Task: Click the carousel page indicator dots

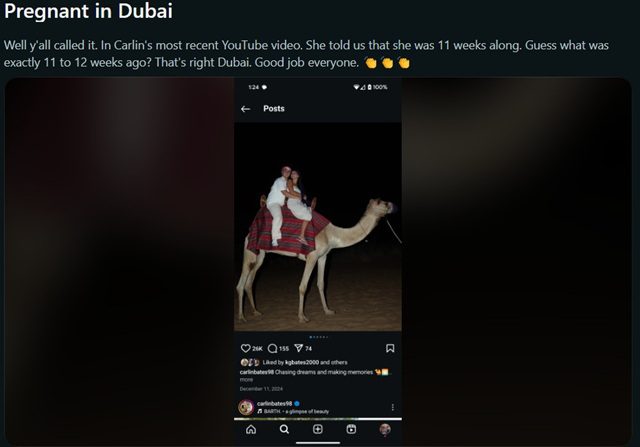Action: (318, 337)
